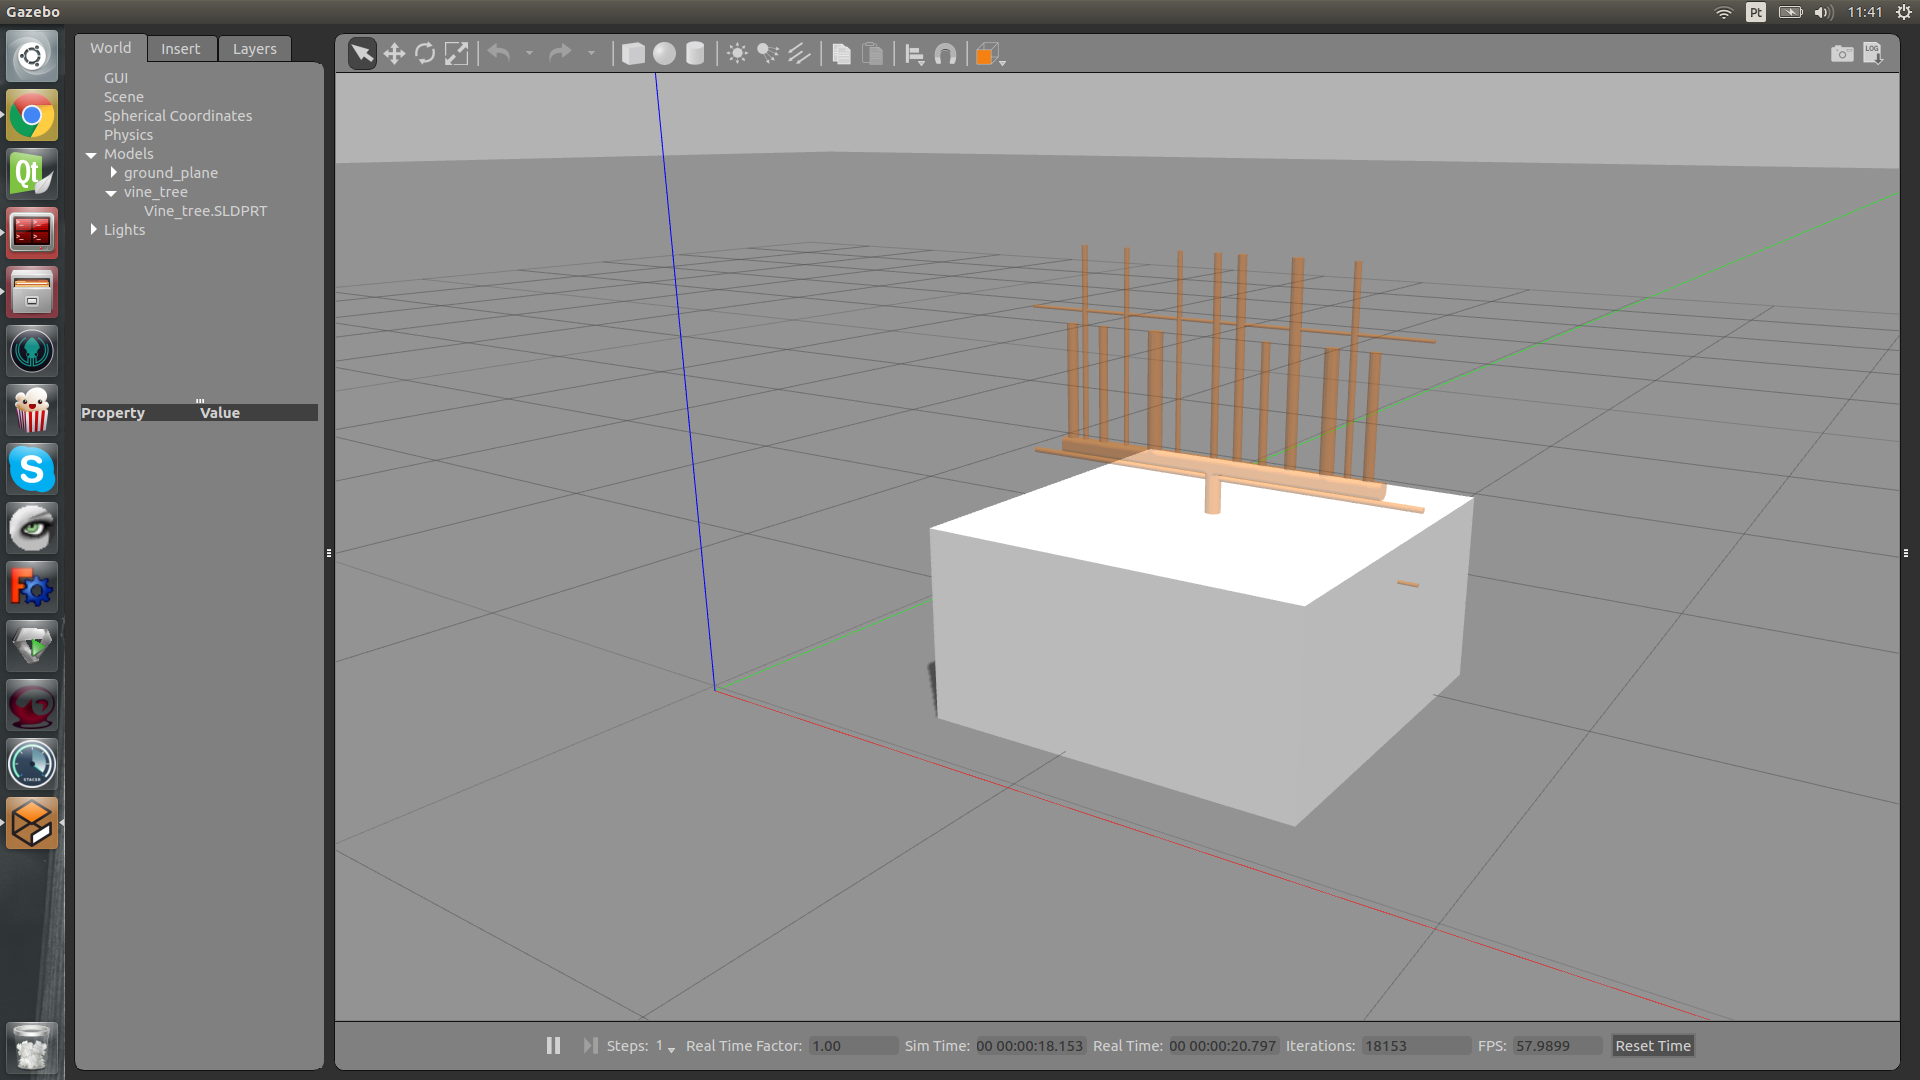The width and height of the screenshot is (1920, 1080).
Task: Open the align tool
Action: (x=914, y=54)
